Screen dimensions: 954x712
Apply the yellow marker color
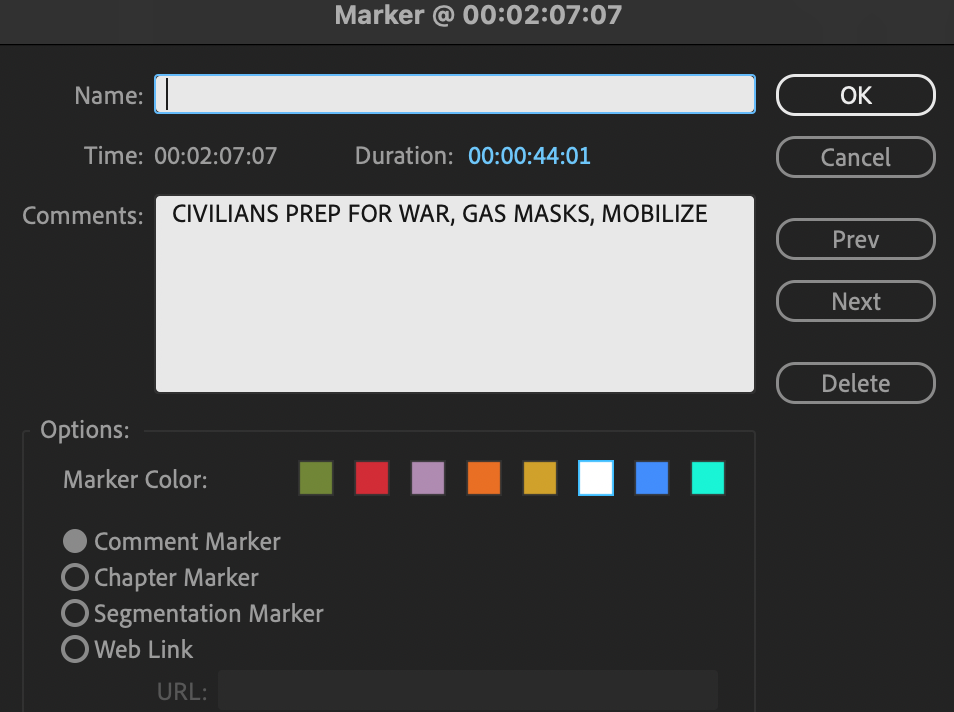click(x=539, y=478)
